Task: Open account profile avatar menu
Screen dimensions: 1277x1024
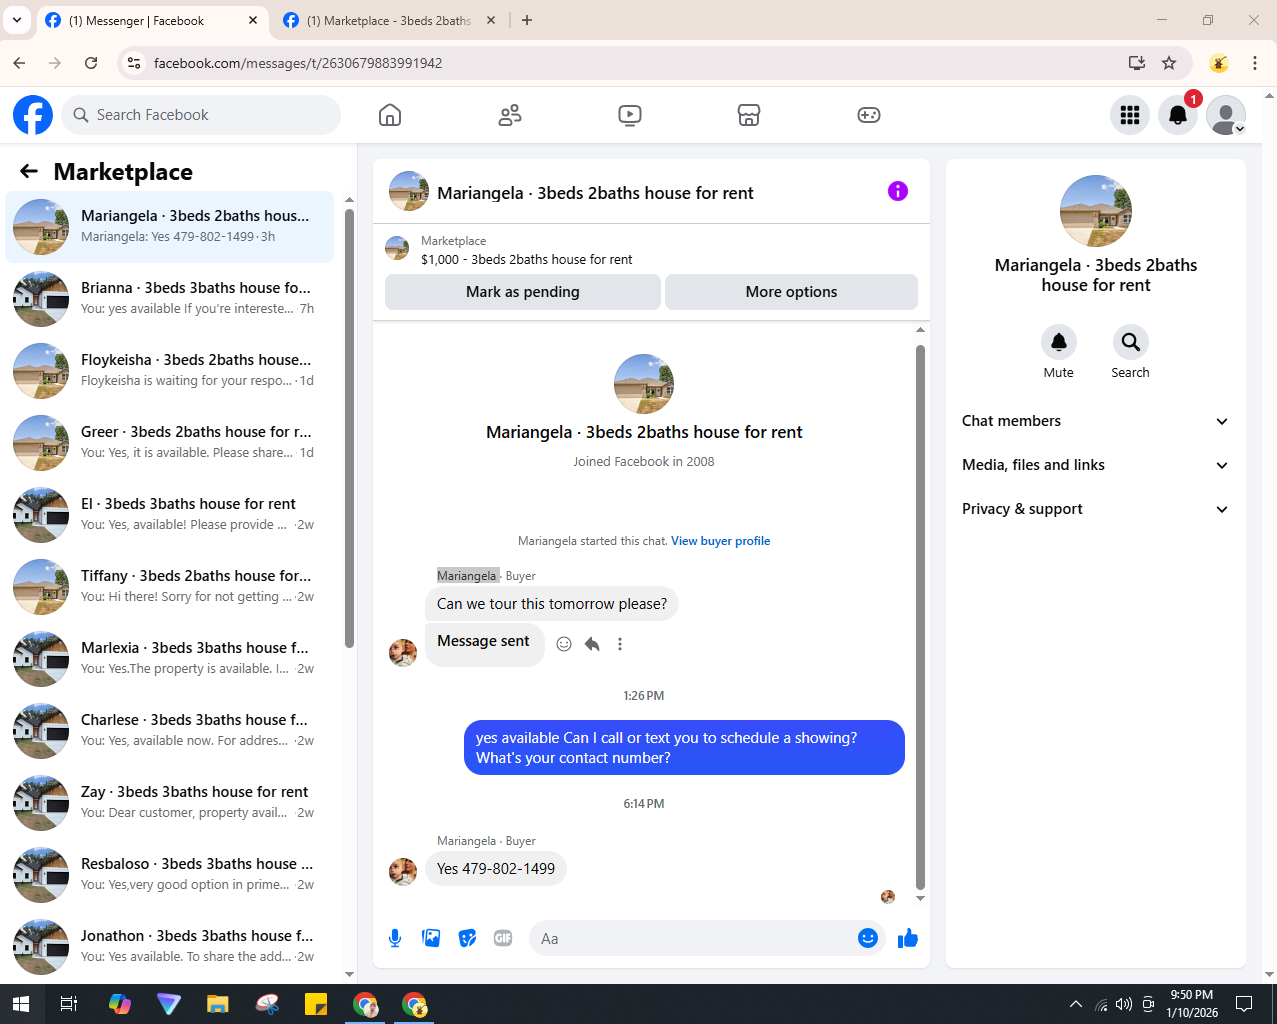Action: [1226, 115]
